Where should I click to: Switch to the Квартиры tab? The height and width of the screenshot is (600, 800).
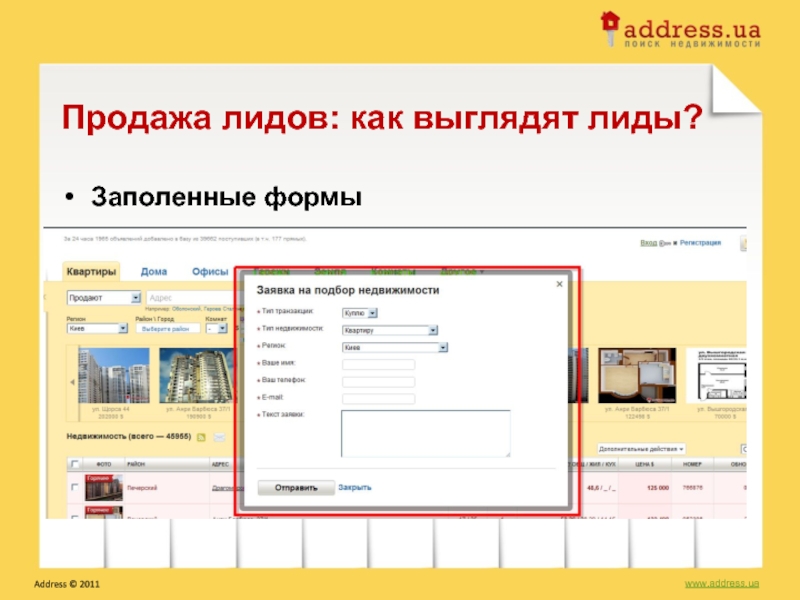(x=91, y=271)
